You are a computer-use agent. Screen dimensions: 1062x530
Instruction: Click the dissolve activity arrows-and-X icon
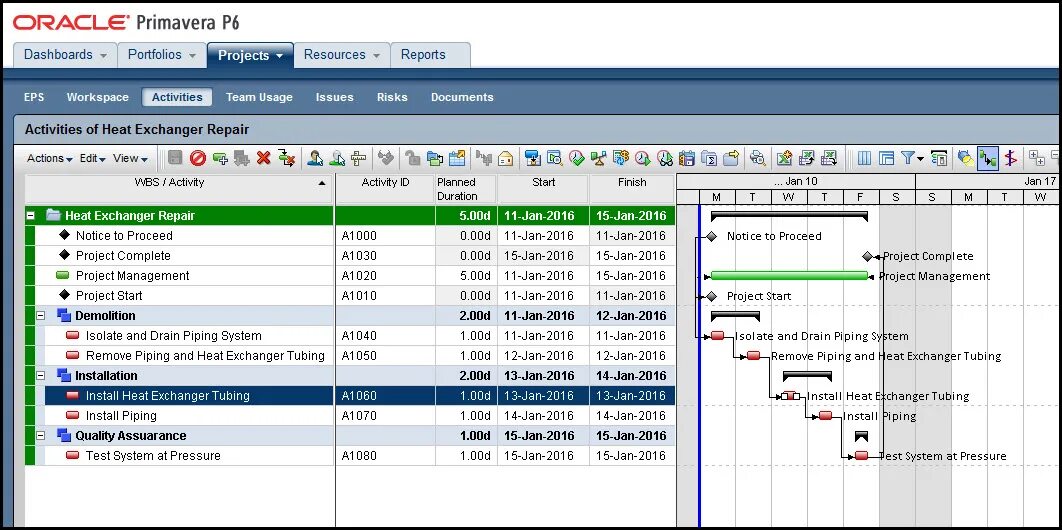(286, 158)
